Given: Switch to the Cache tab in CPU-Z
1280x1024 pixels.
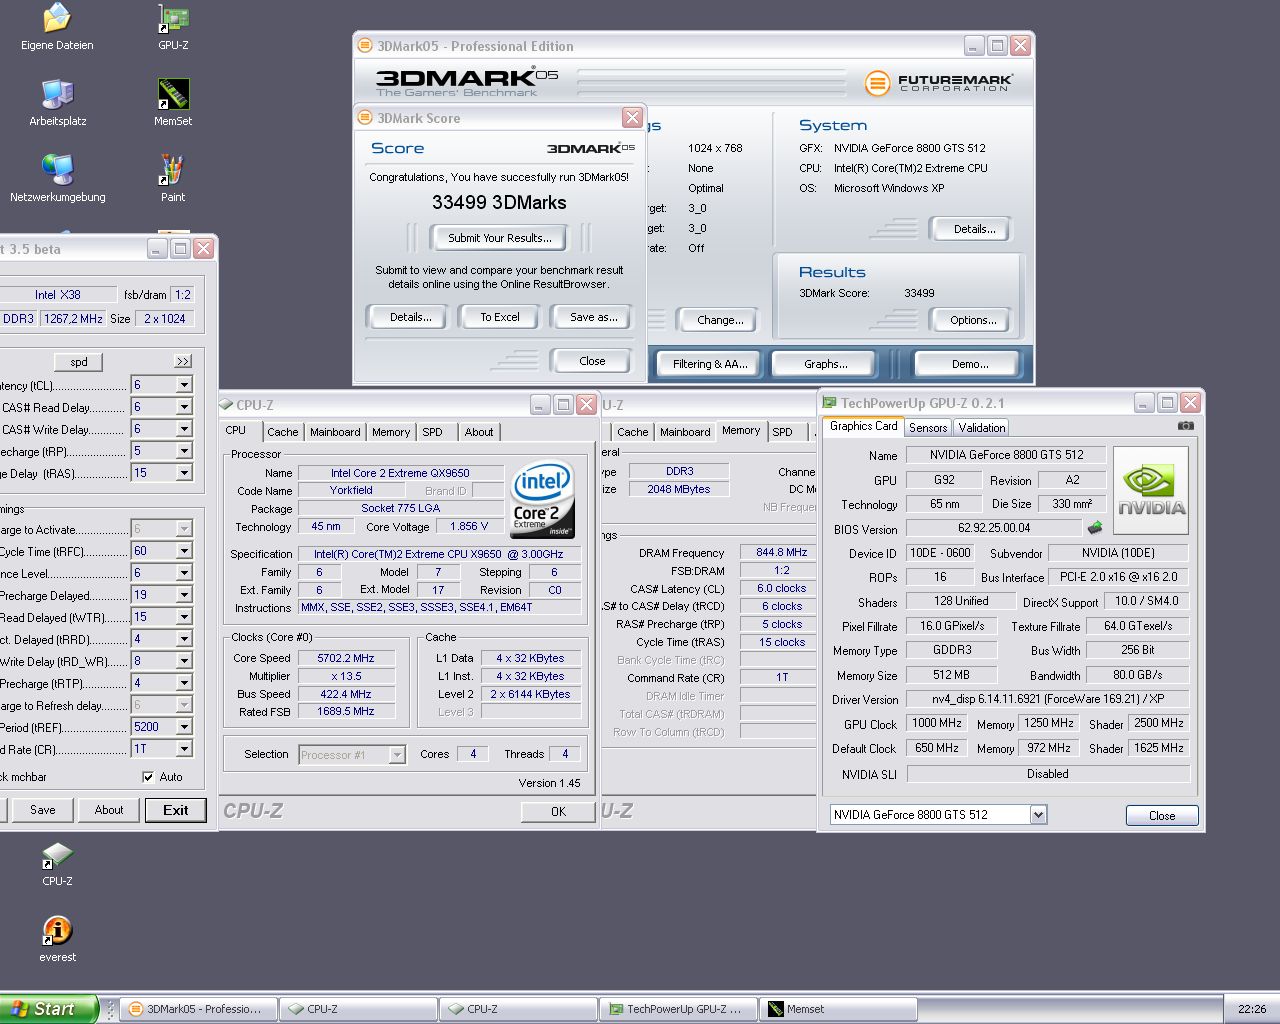Looking at the screenshot, I should 282,432.
